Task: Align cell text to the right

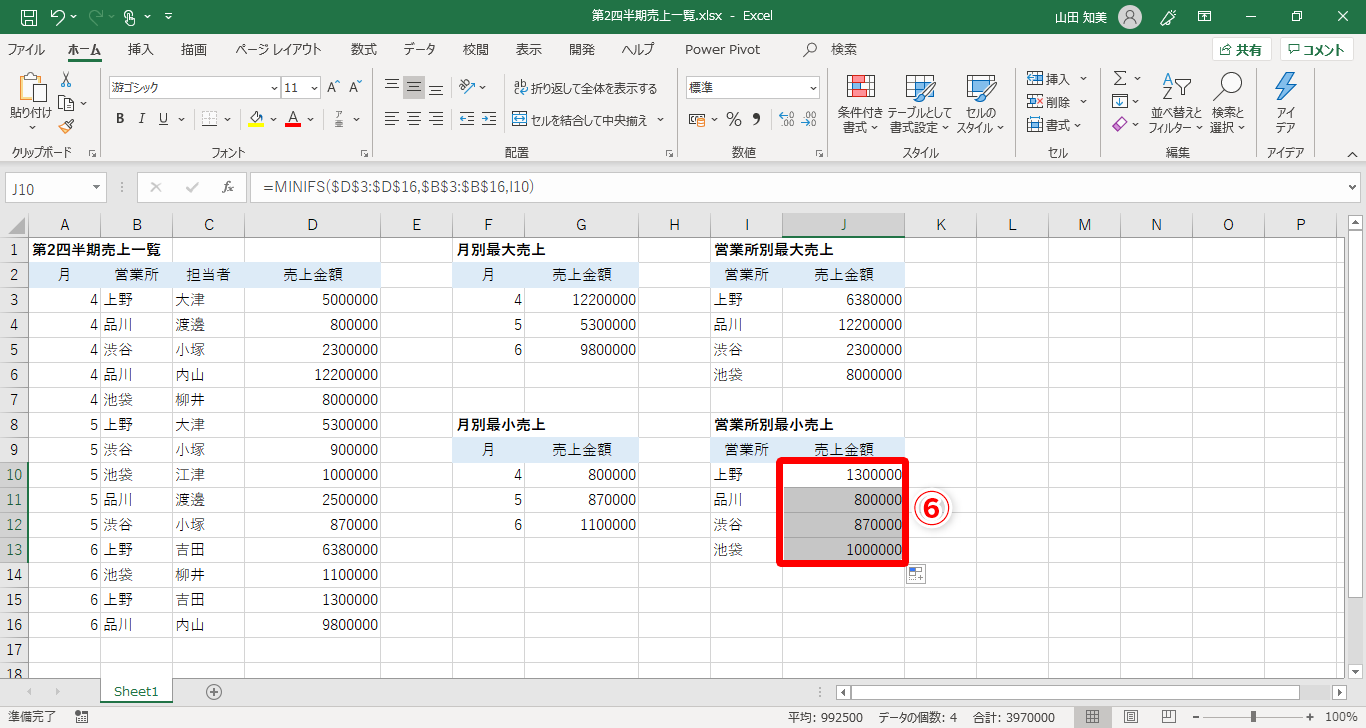Action: click(x=436, y=119)
